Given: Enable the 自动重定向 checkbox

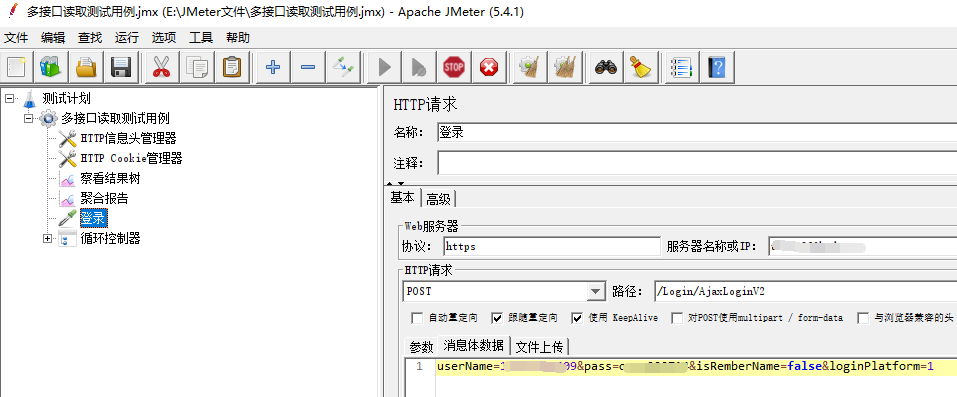Looking at the screenshot, I should pos(417,318).
